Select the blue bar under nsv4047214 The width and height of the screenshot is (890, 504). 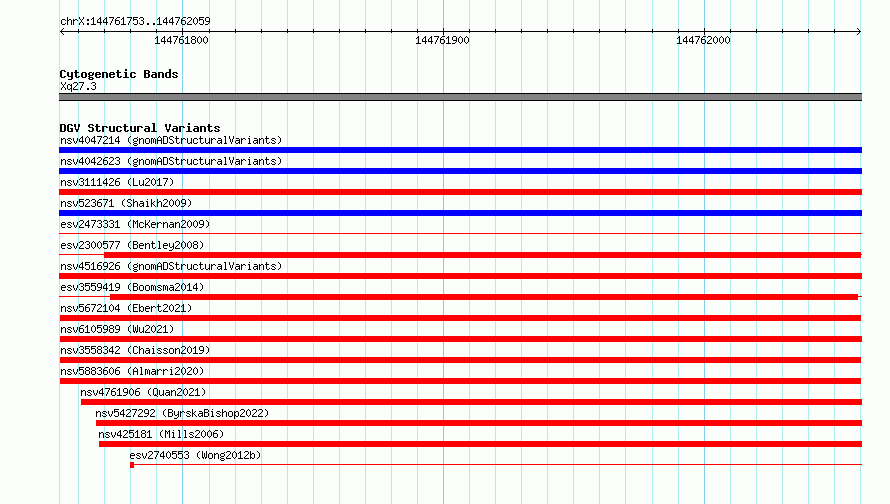[460, 150]
